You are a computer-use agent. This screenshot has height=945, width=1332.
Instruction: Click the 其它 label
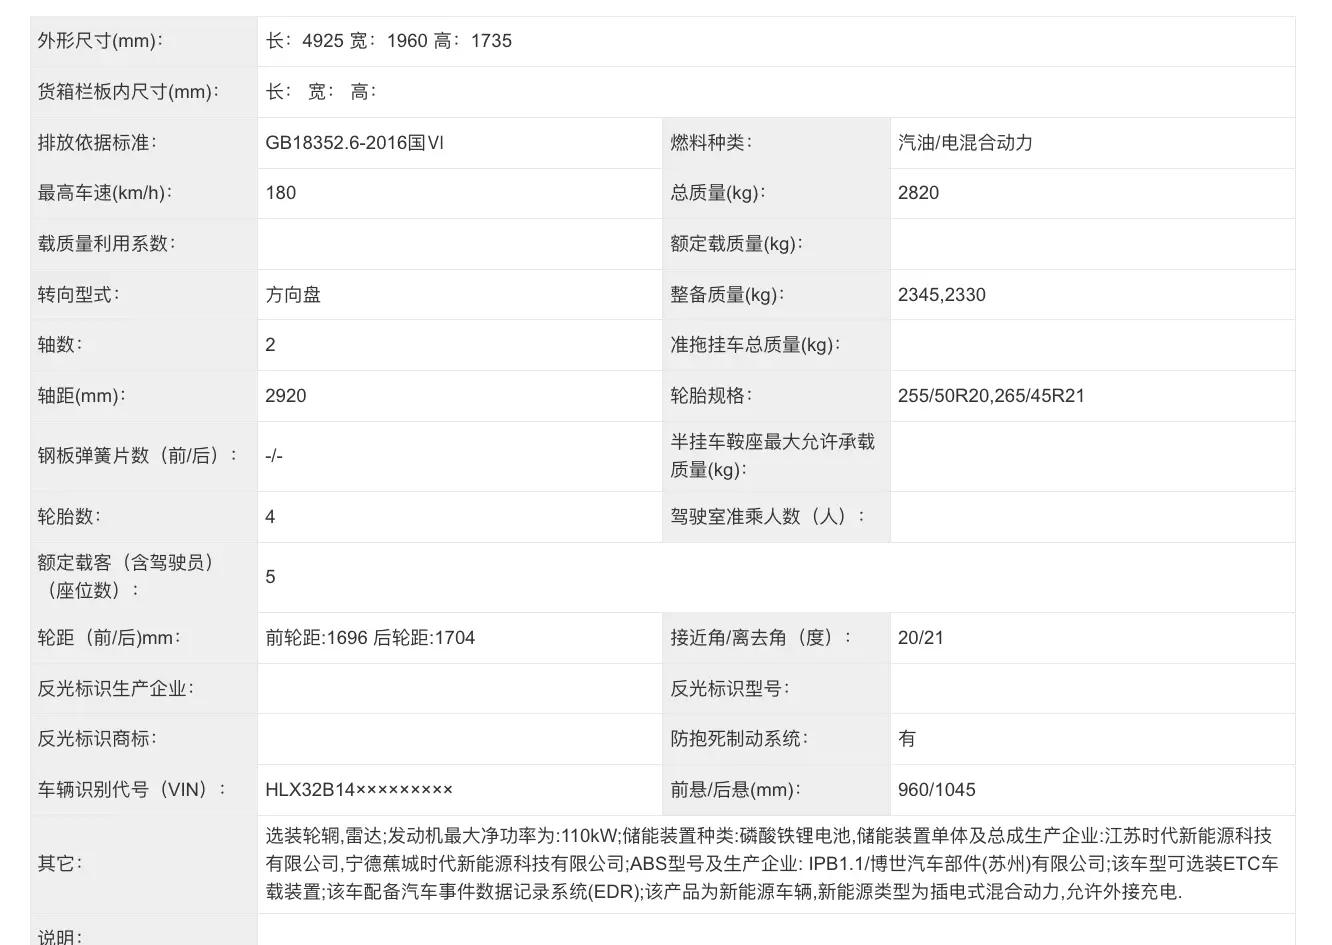coord(60,863)
